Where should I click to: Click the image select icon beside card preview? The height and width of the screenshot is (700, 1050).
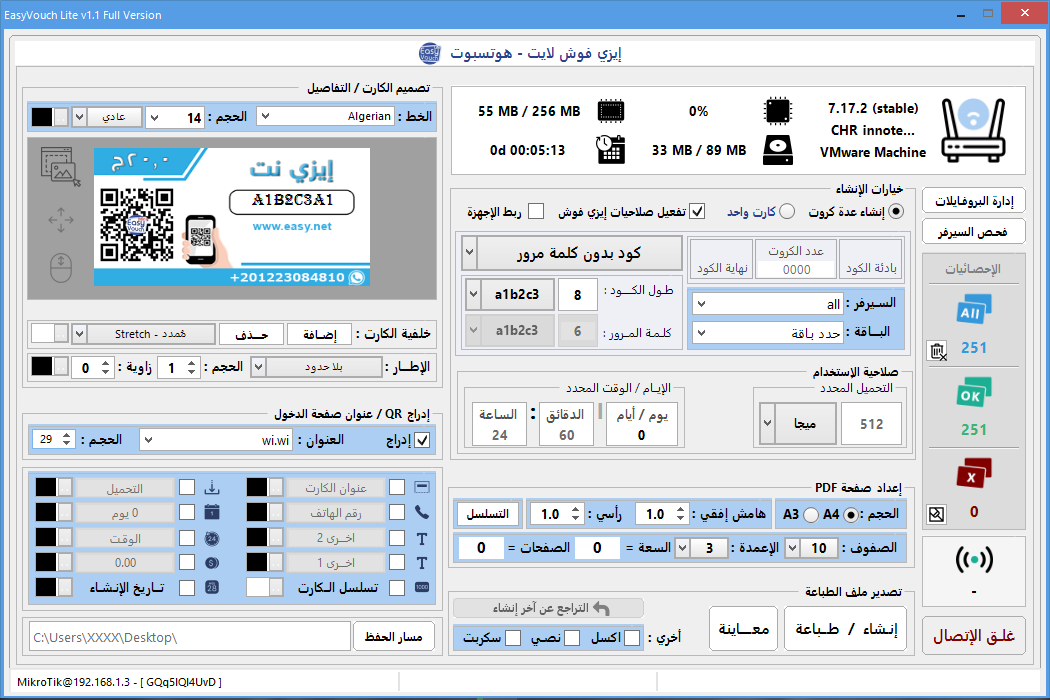(x=60, y=164)
